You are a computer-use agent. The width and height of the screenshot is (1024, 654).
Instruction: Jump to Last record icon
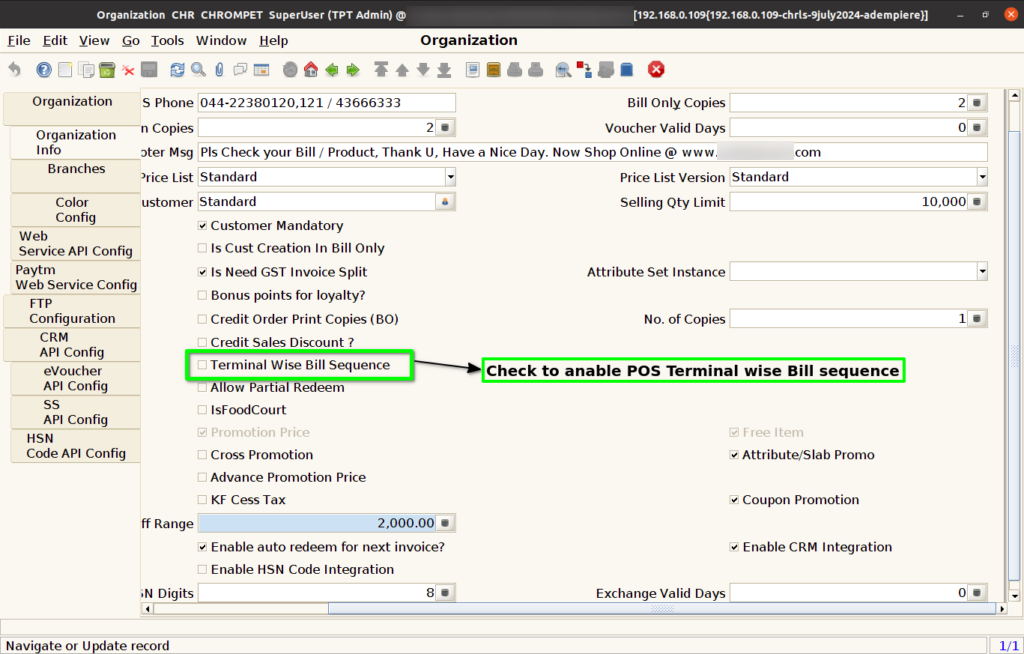[444, 69]
